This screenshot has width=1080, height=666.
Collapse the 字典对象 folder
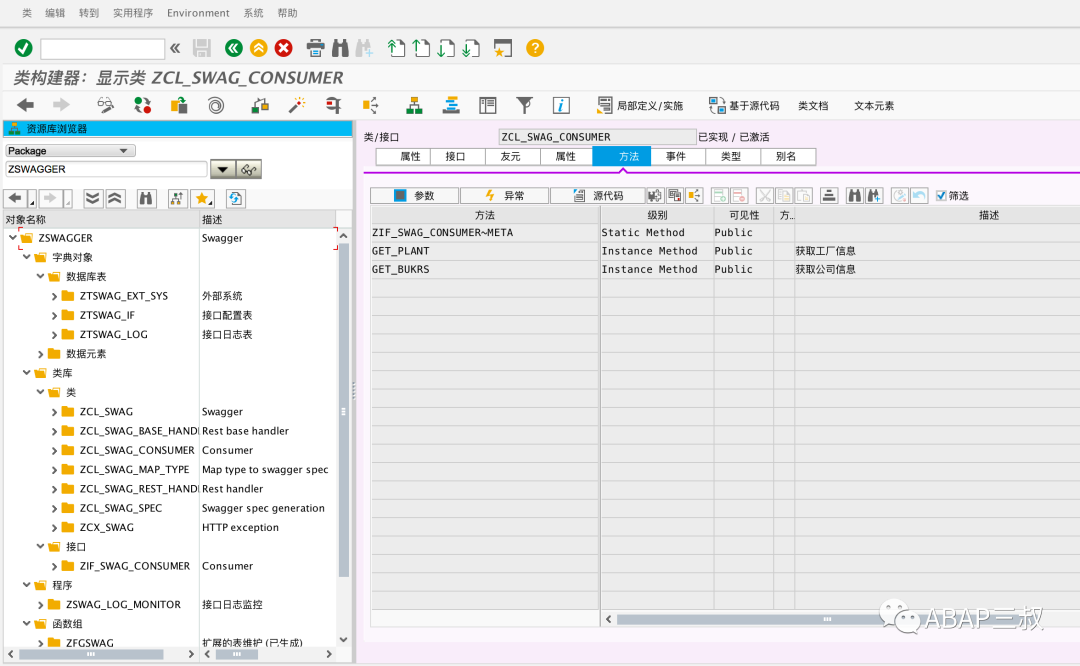point(27,257)
